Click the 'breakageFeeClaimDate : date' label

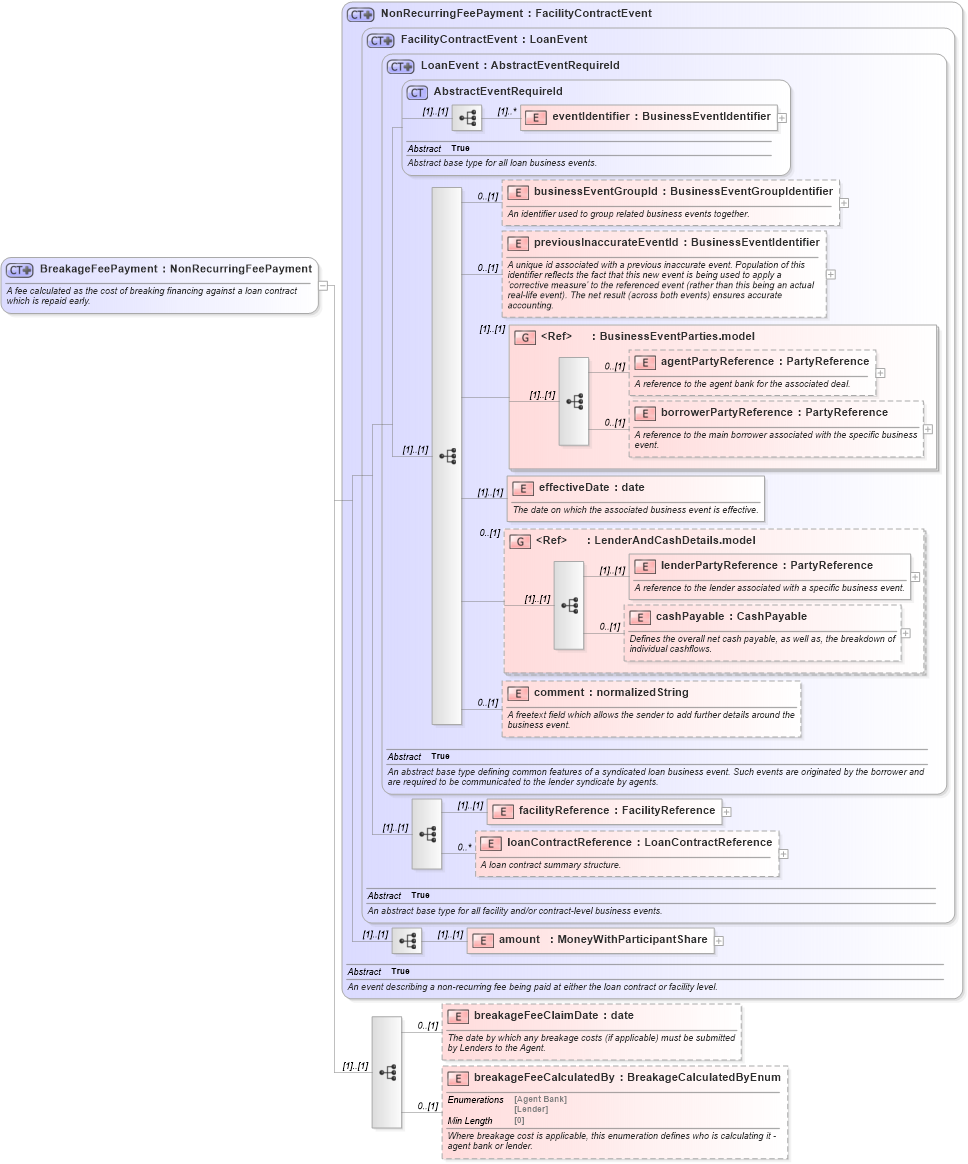554,1016
